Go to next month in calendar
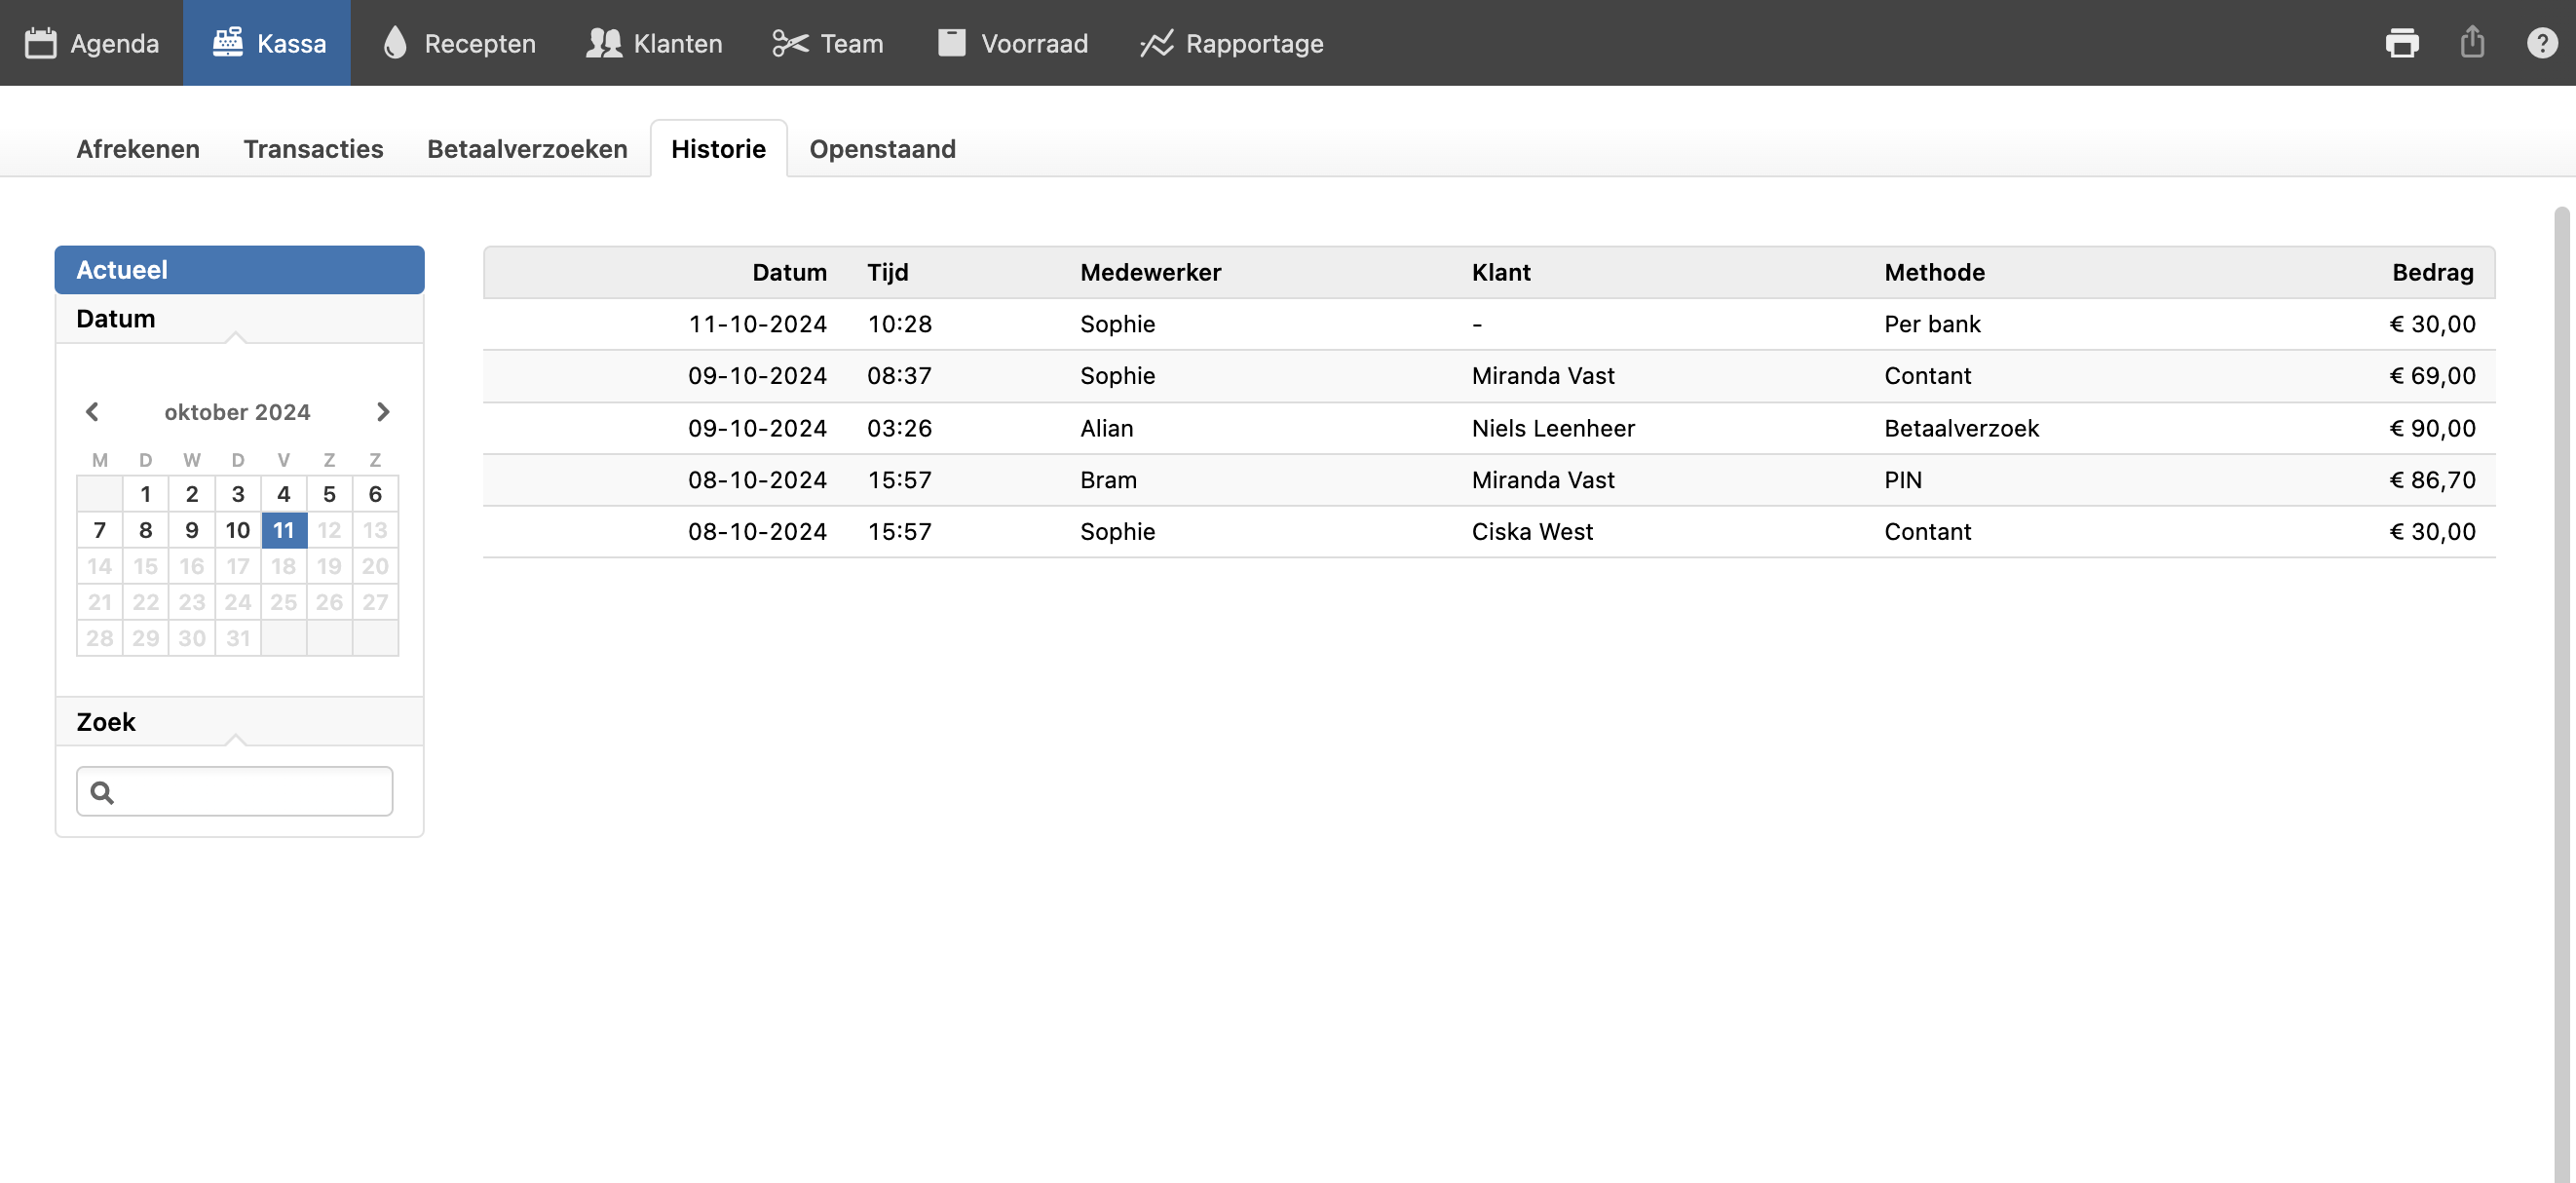 click(x=382, y=412)
